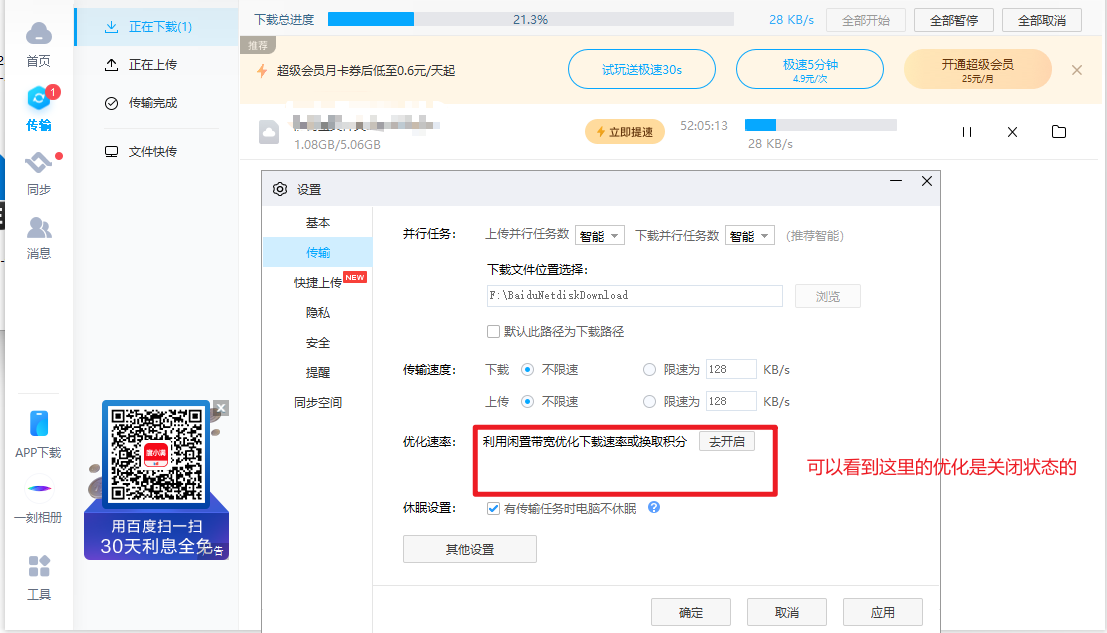
Task: Click the 立即提速 speed-up button
Action: tap(625, 132)
